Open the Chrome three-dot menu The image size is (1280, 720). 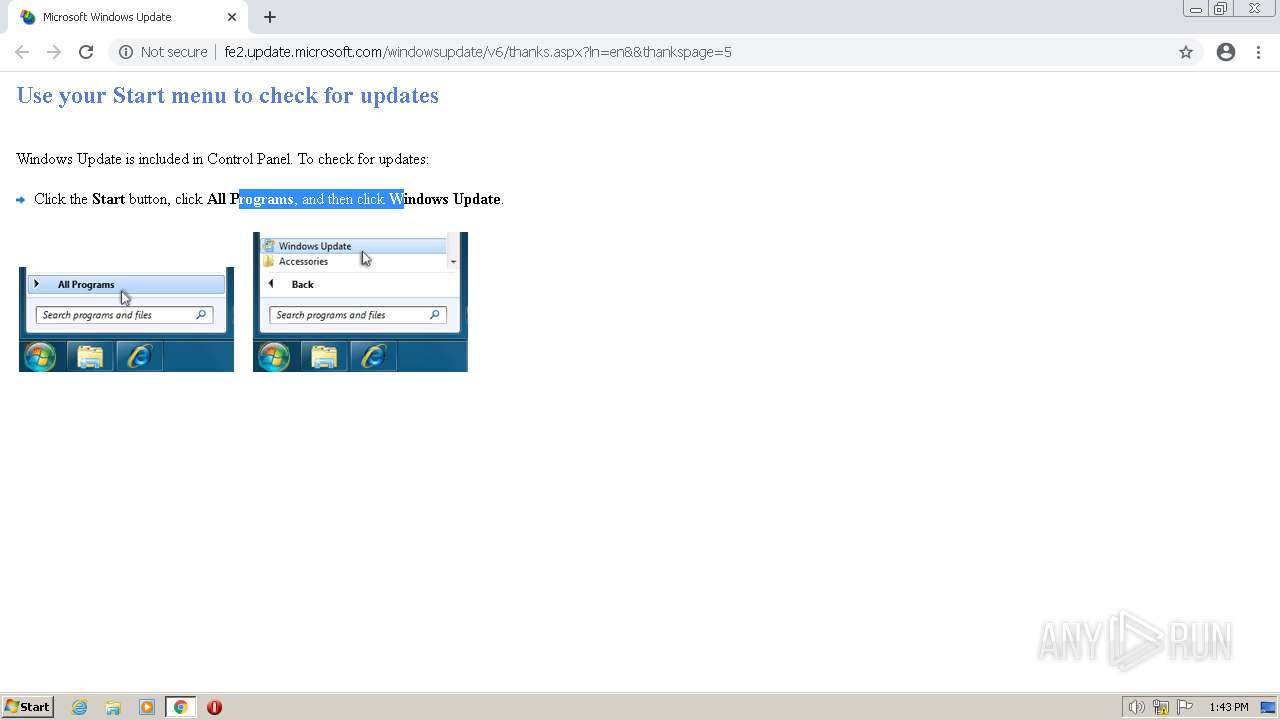(x=1258, y=52)
